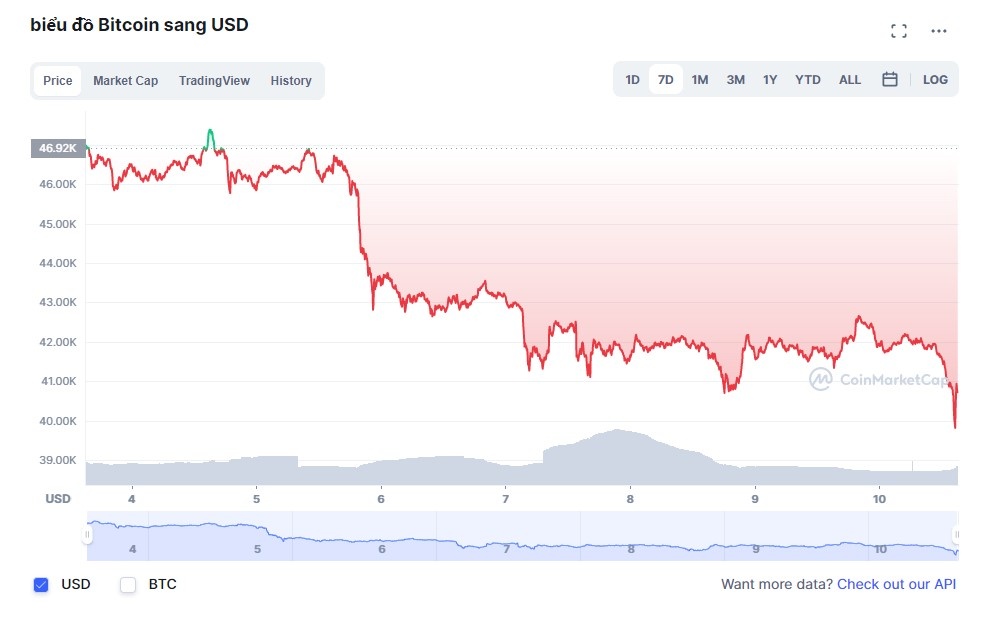
Task: Show 3M price history
Action: pyautogui.click(x=735, y=80)
